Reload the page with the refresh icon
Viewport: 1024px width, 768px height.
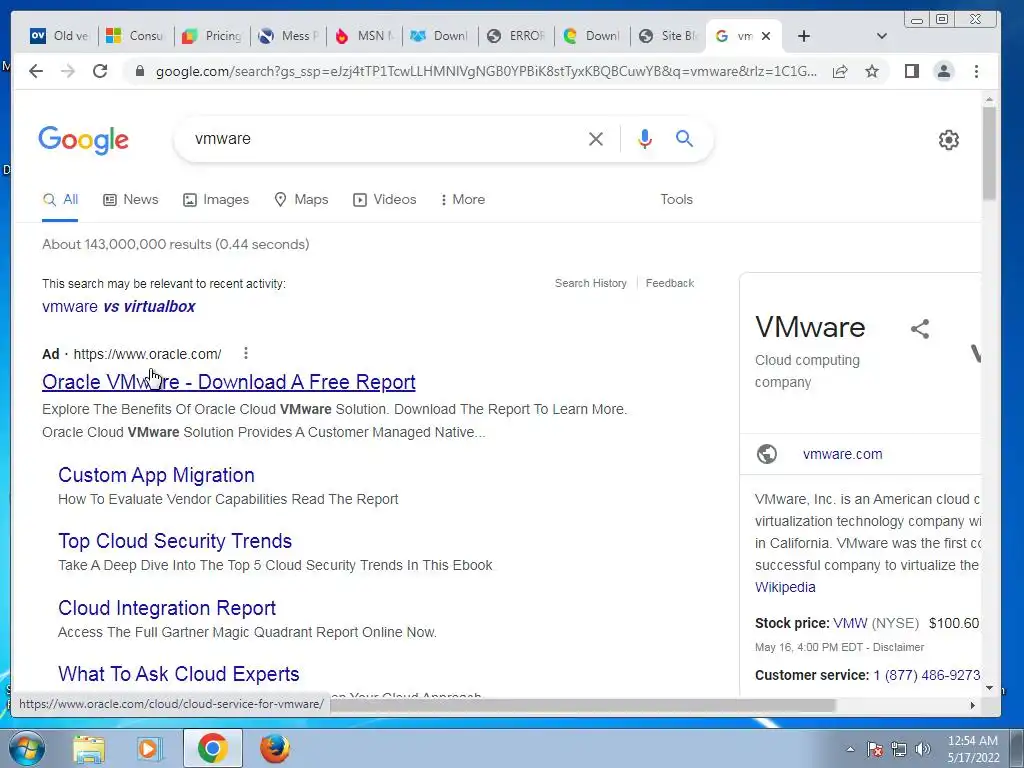click(x=100, y=71)
